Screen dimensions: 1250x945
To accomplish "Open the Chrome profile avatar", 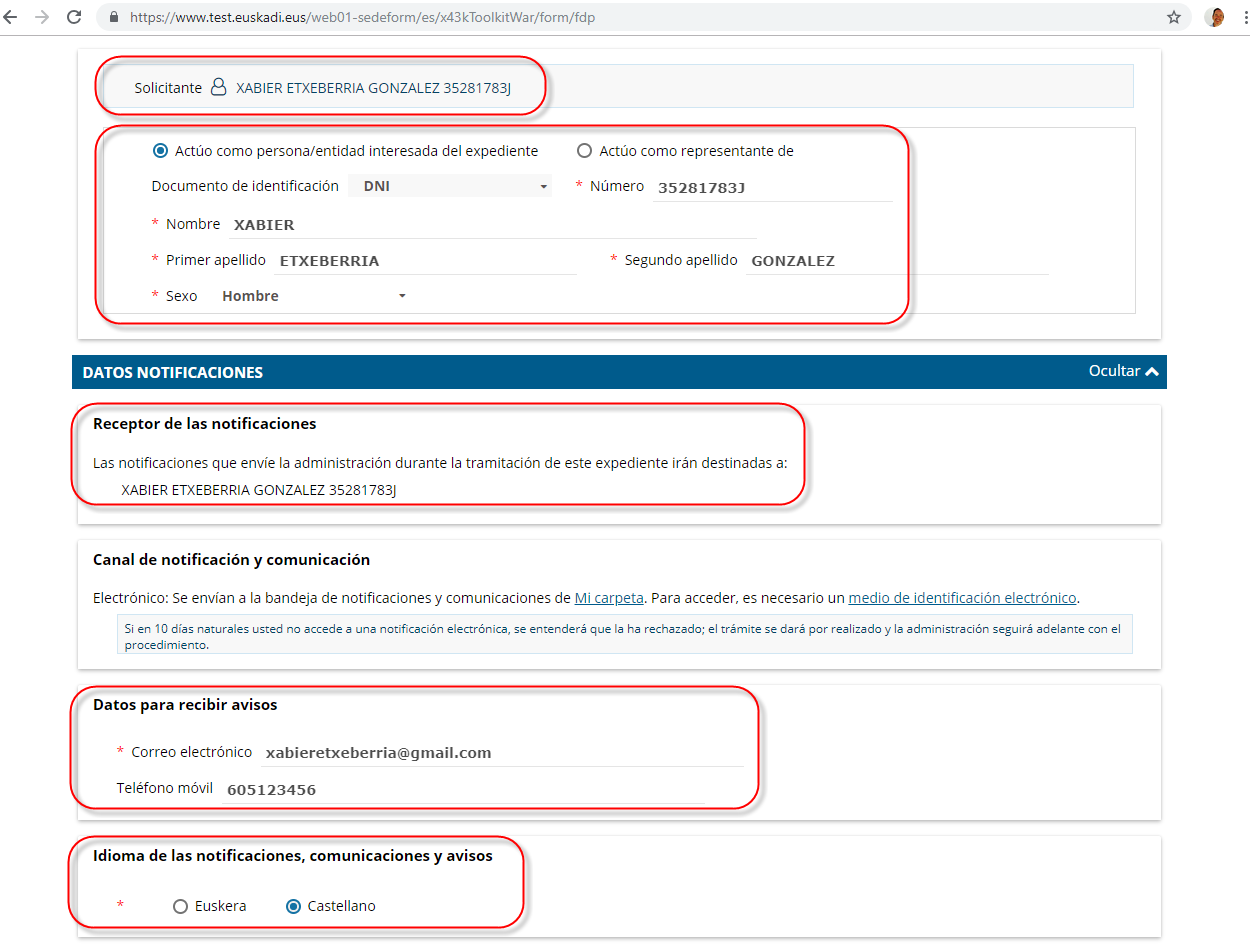I will 1216,17.
